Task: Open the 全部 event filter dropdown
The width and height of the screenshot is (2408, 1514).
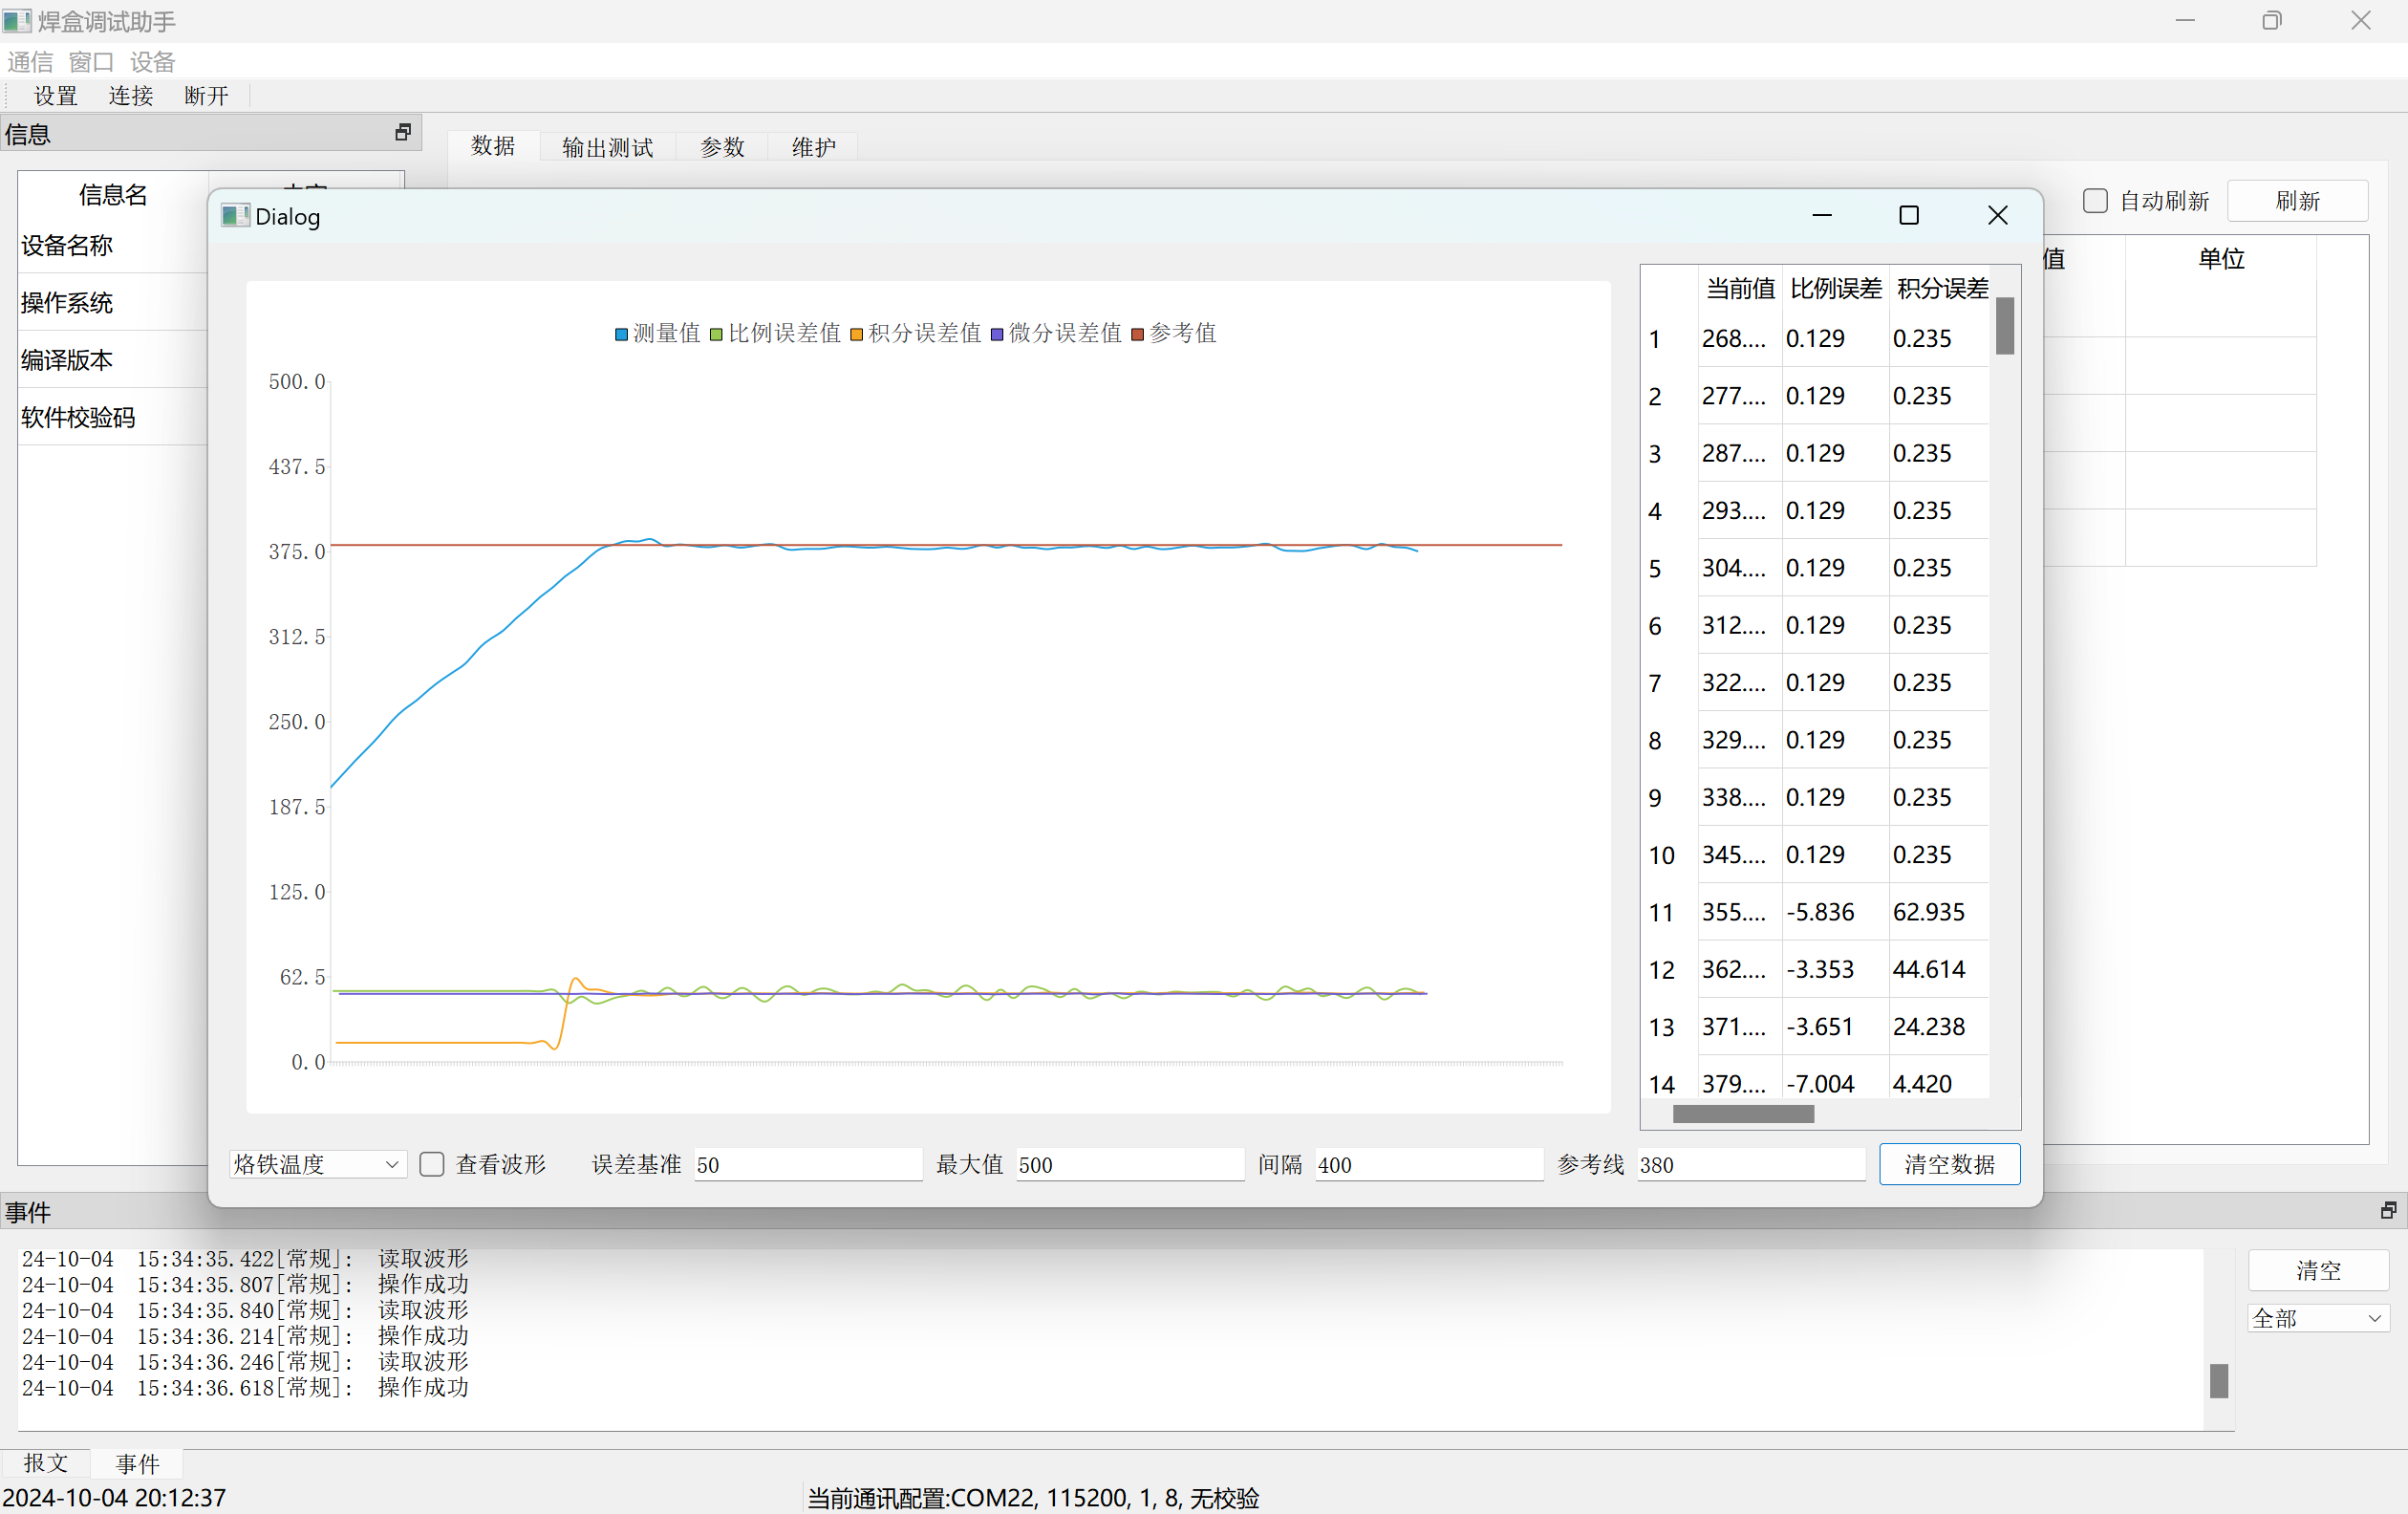Action: pos(2318,1318)
